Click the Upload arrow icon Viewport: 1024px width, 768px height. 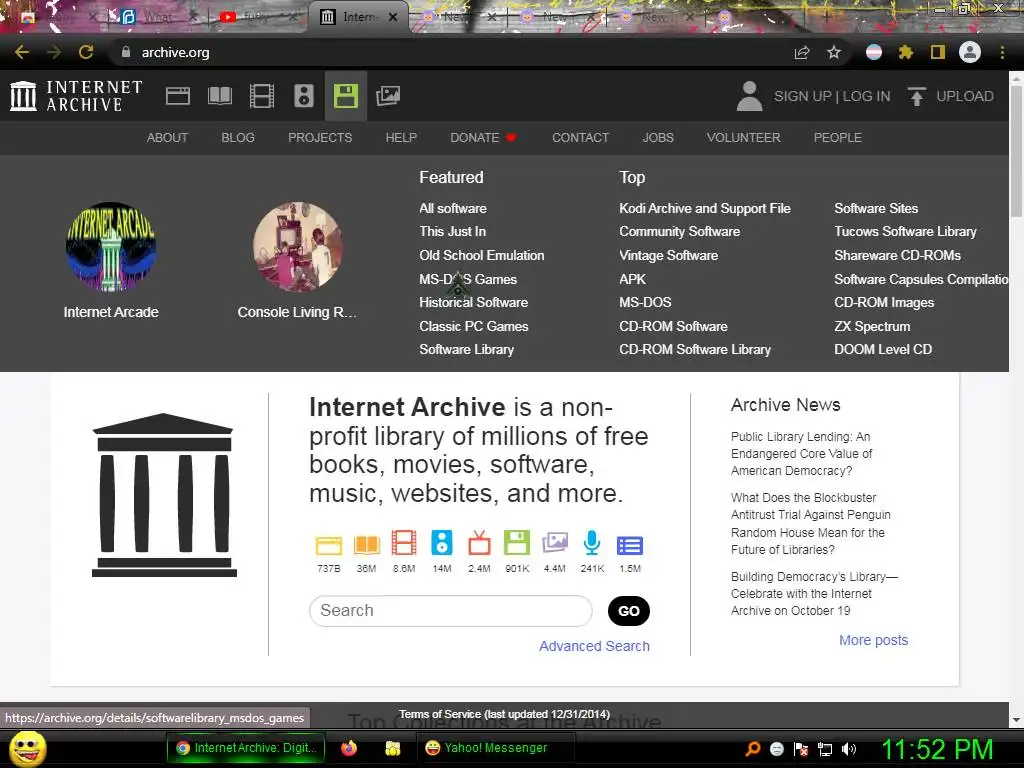[x=916, y=96]
